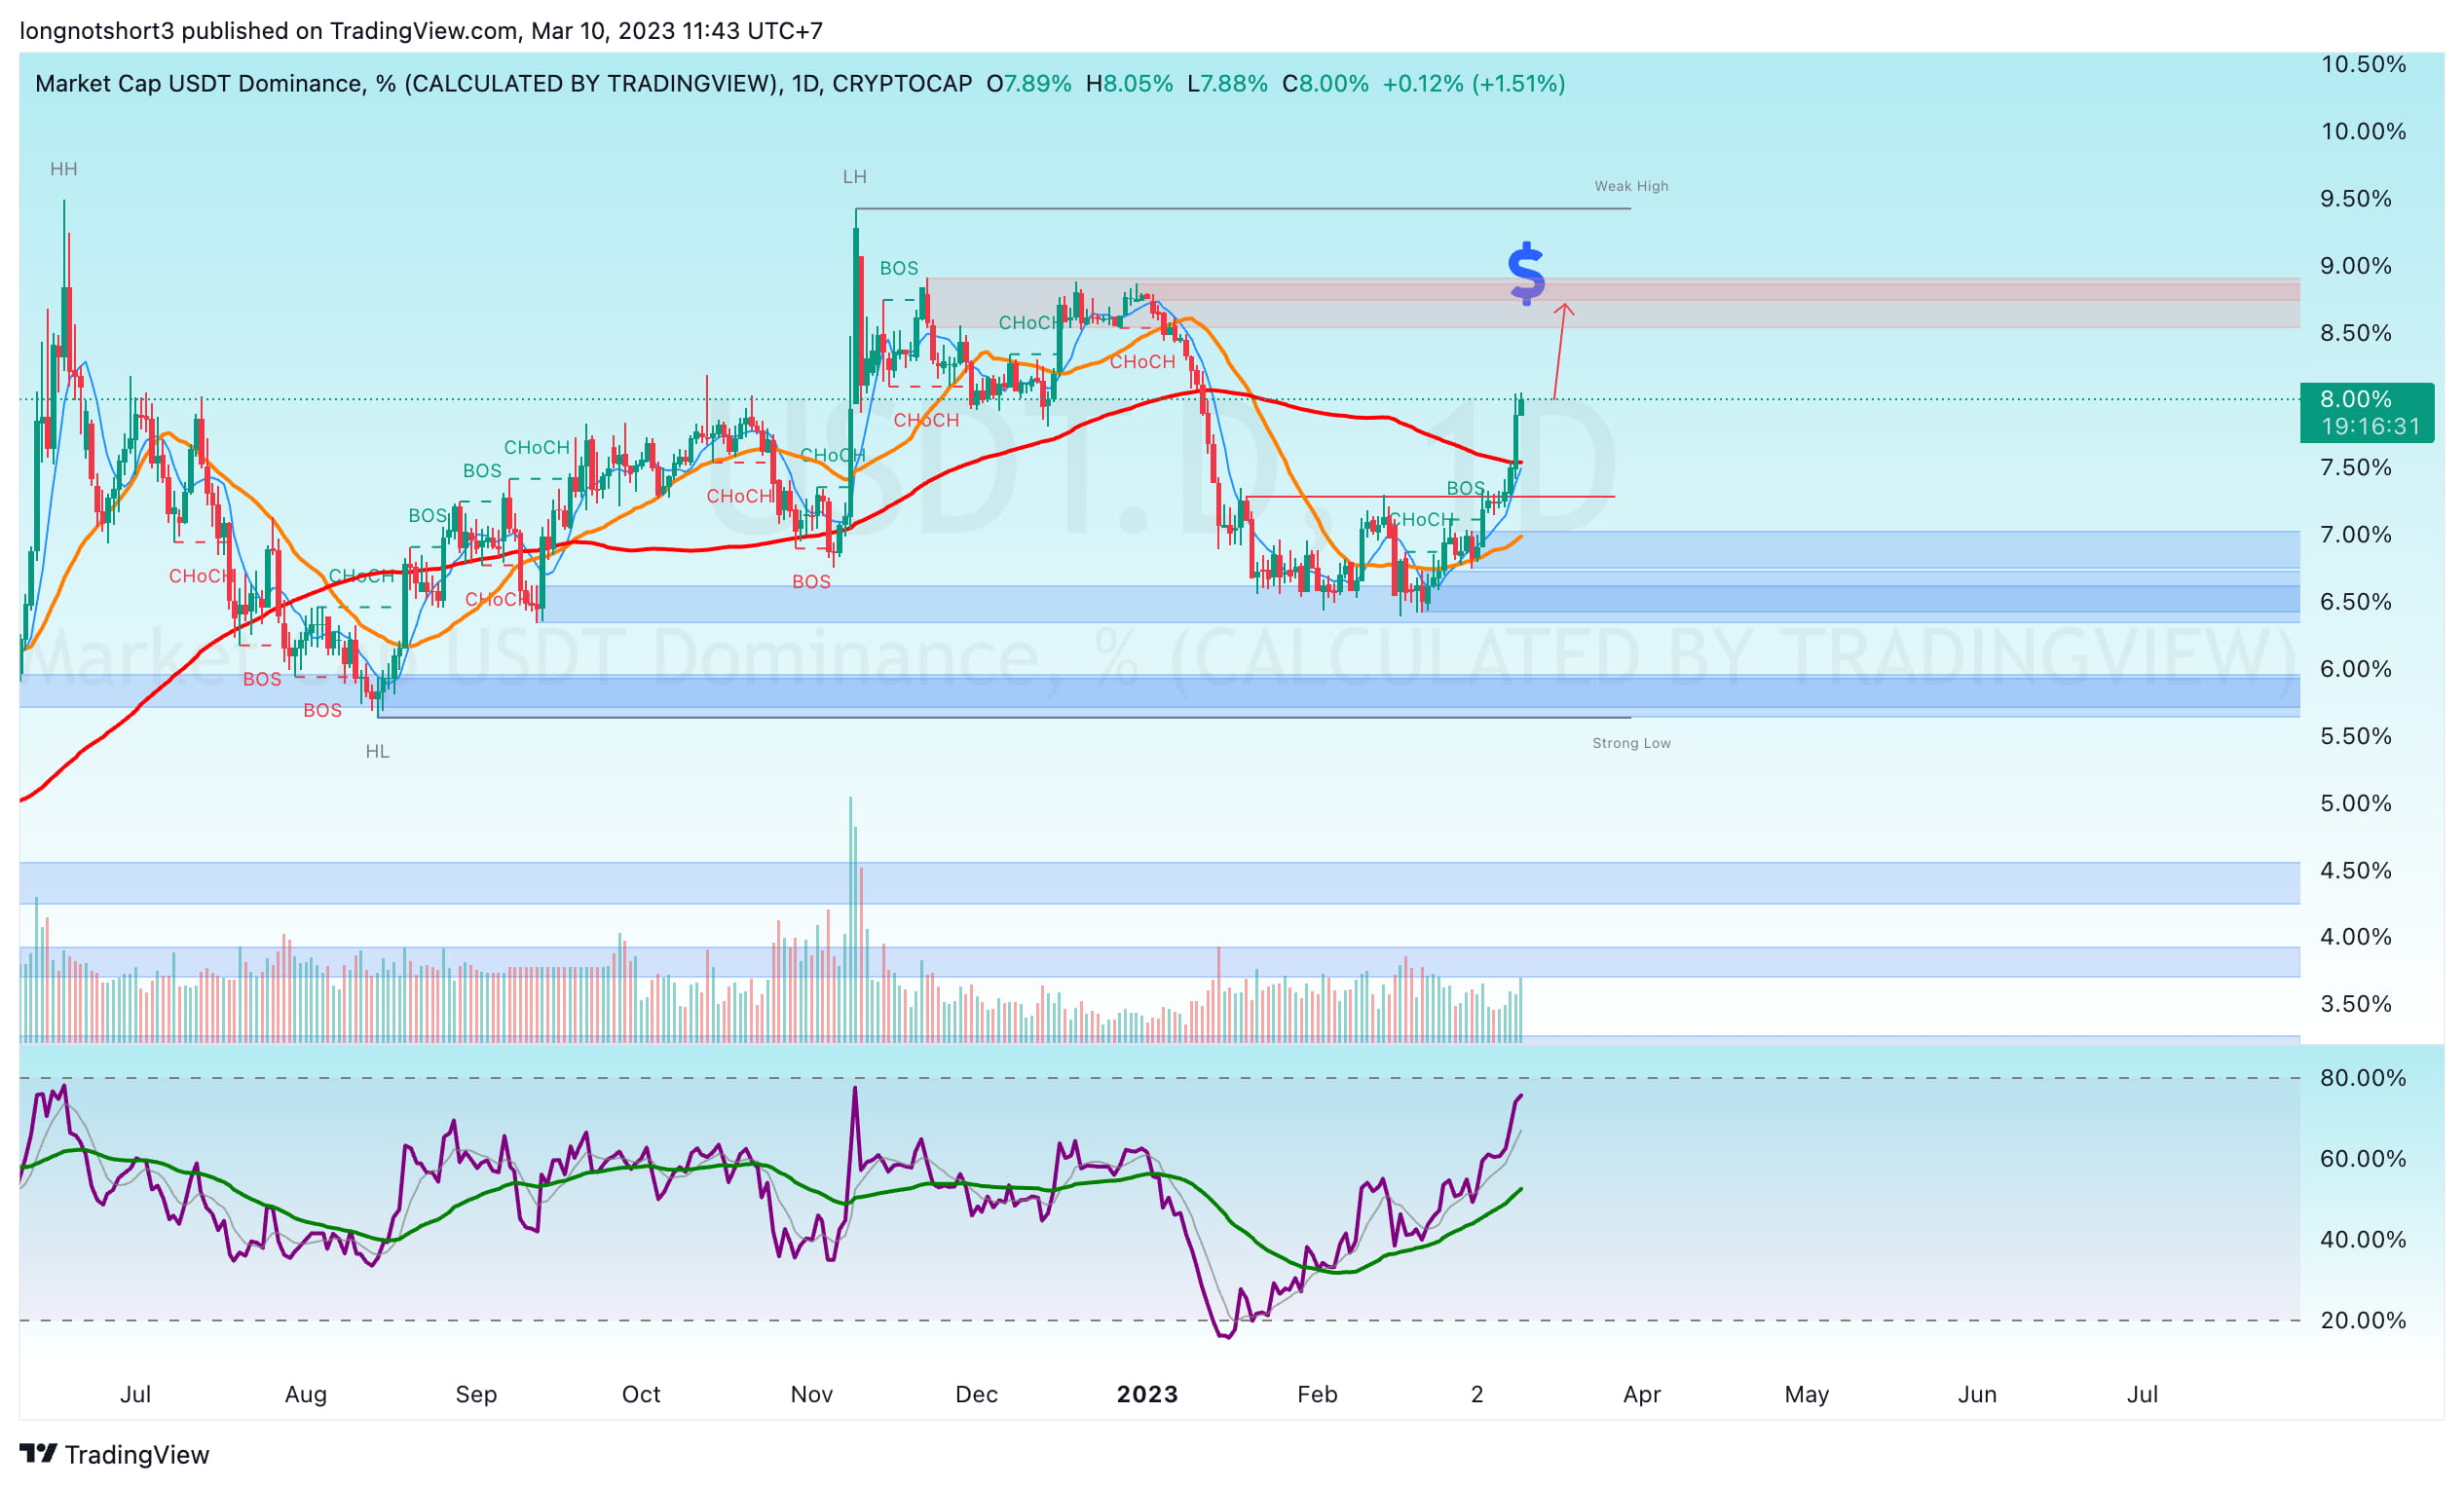This screenshot has width=2464, height=1488.
Task: Click the 80.00% oscillator axis label
Action: [x=2364, y=1077]
